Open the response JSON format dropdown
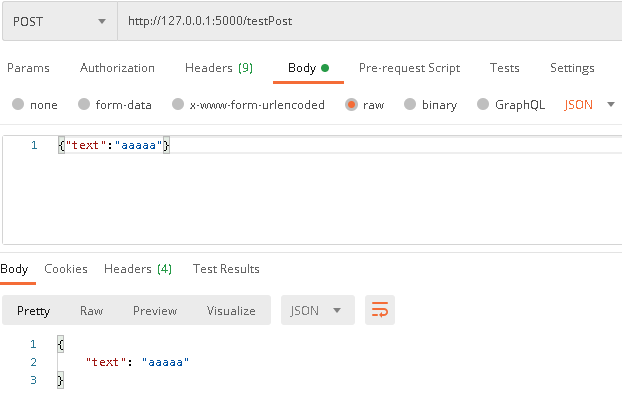 (318, 310)
